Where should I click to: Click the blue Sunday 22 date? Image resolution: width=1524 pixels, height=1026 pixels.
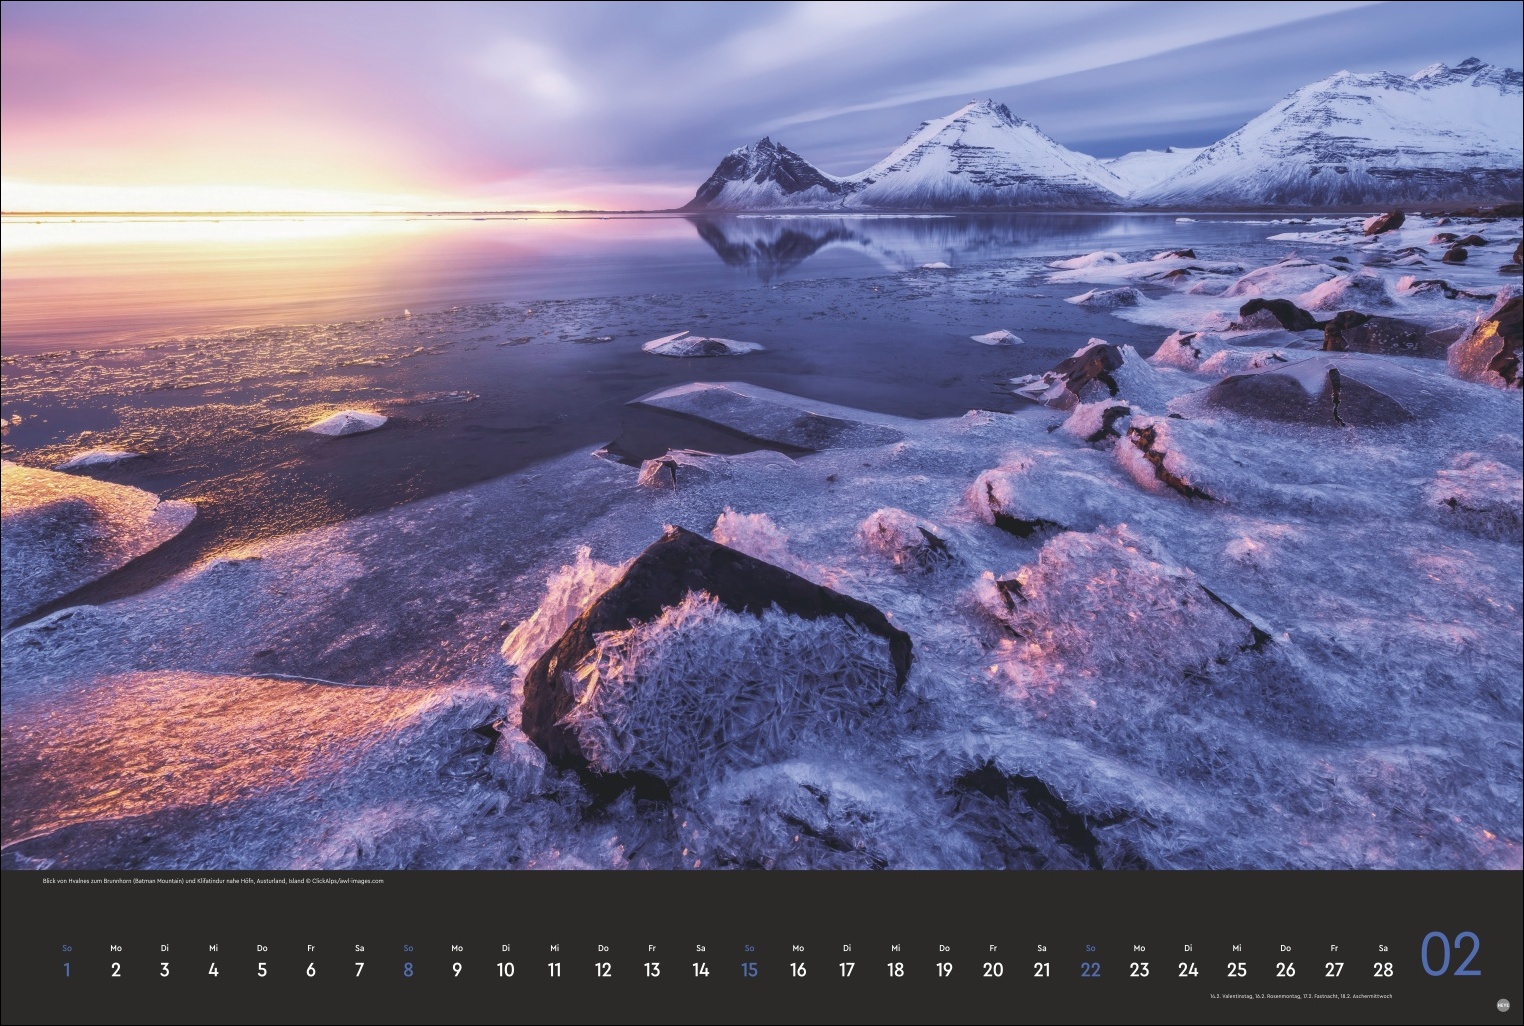point(1090,969)
